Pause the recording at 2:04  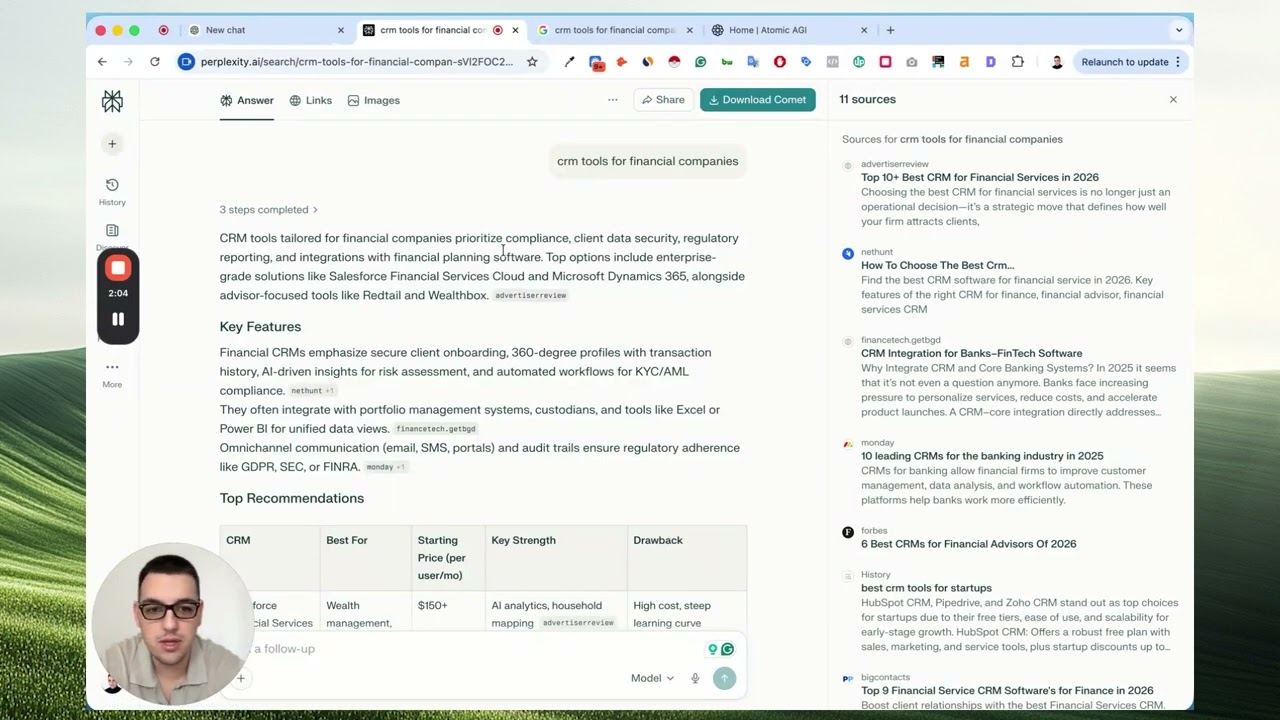coord(118,319)
